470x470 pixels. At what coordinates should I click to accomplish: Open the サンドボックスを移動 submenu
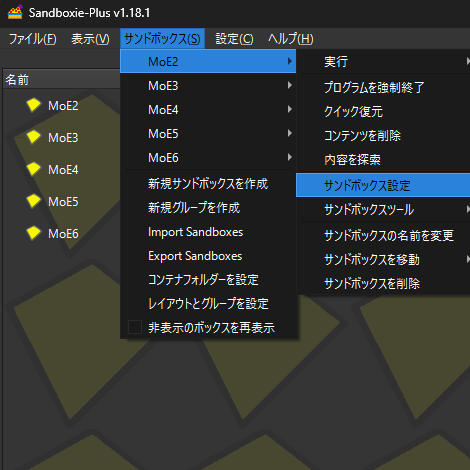[383, 259]
